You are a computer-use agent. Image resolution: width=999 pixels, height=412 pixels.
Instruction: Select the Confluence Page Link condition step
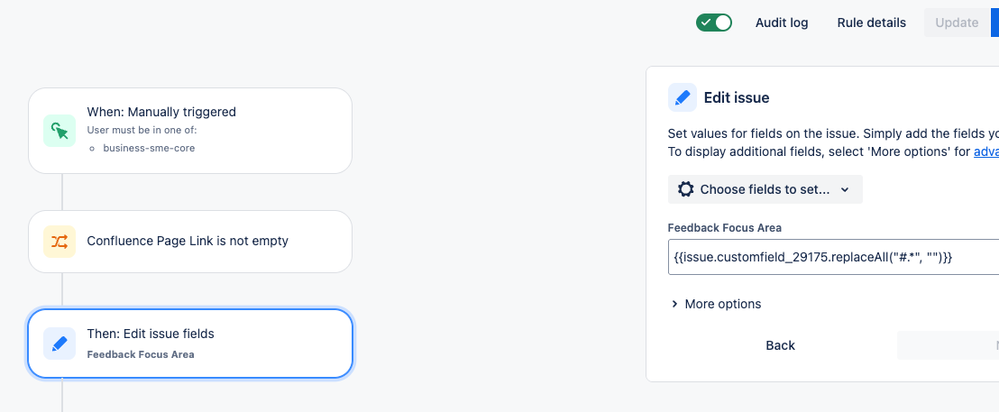coord(190,241)
